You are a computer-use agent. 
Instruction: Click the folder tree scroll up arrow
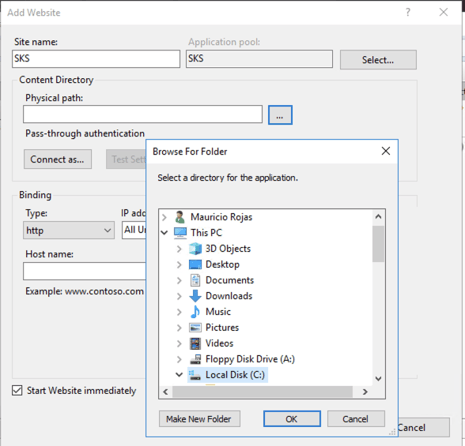pyautogui.click(x=378, y=217)
